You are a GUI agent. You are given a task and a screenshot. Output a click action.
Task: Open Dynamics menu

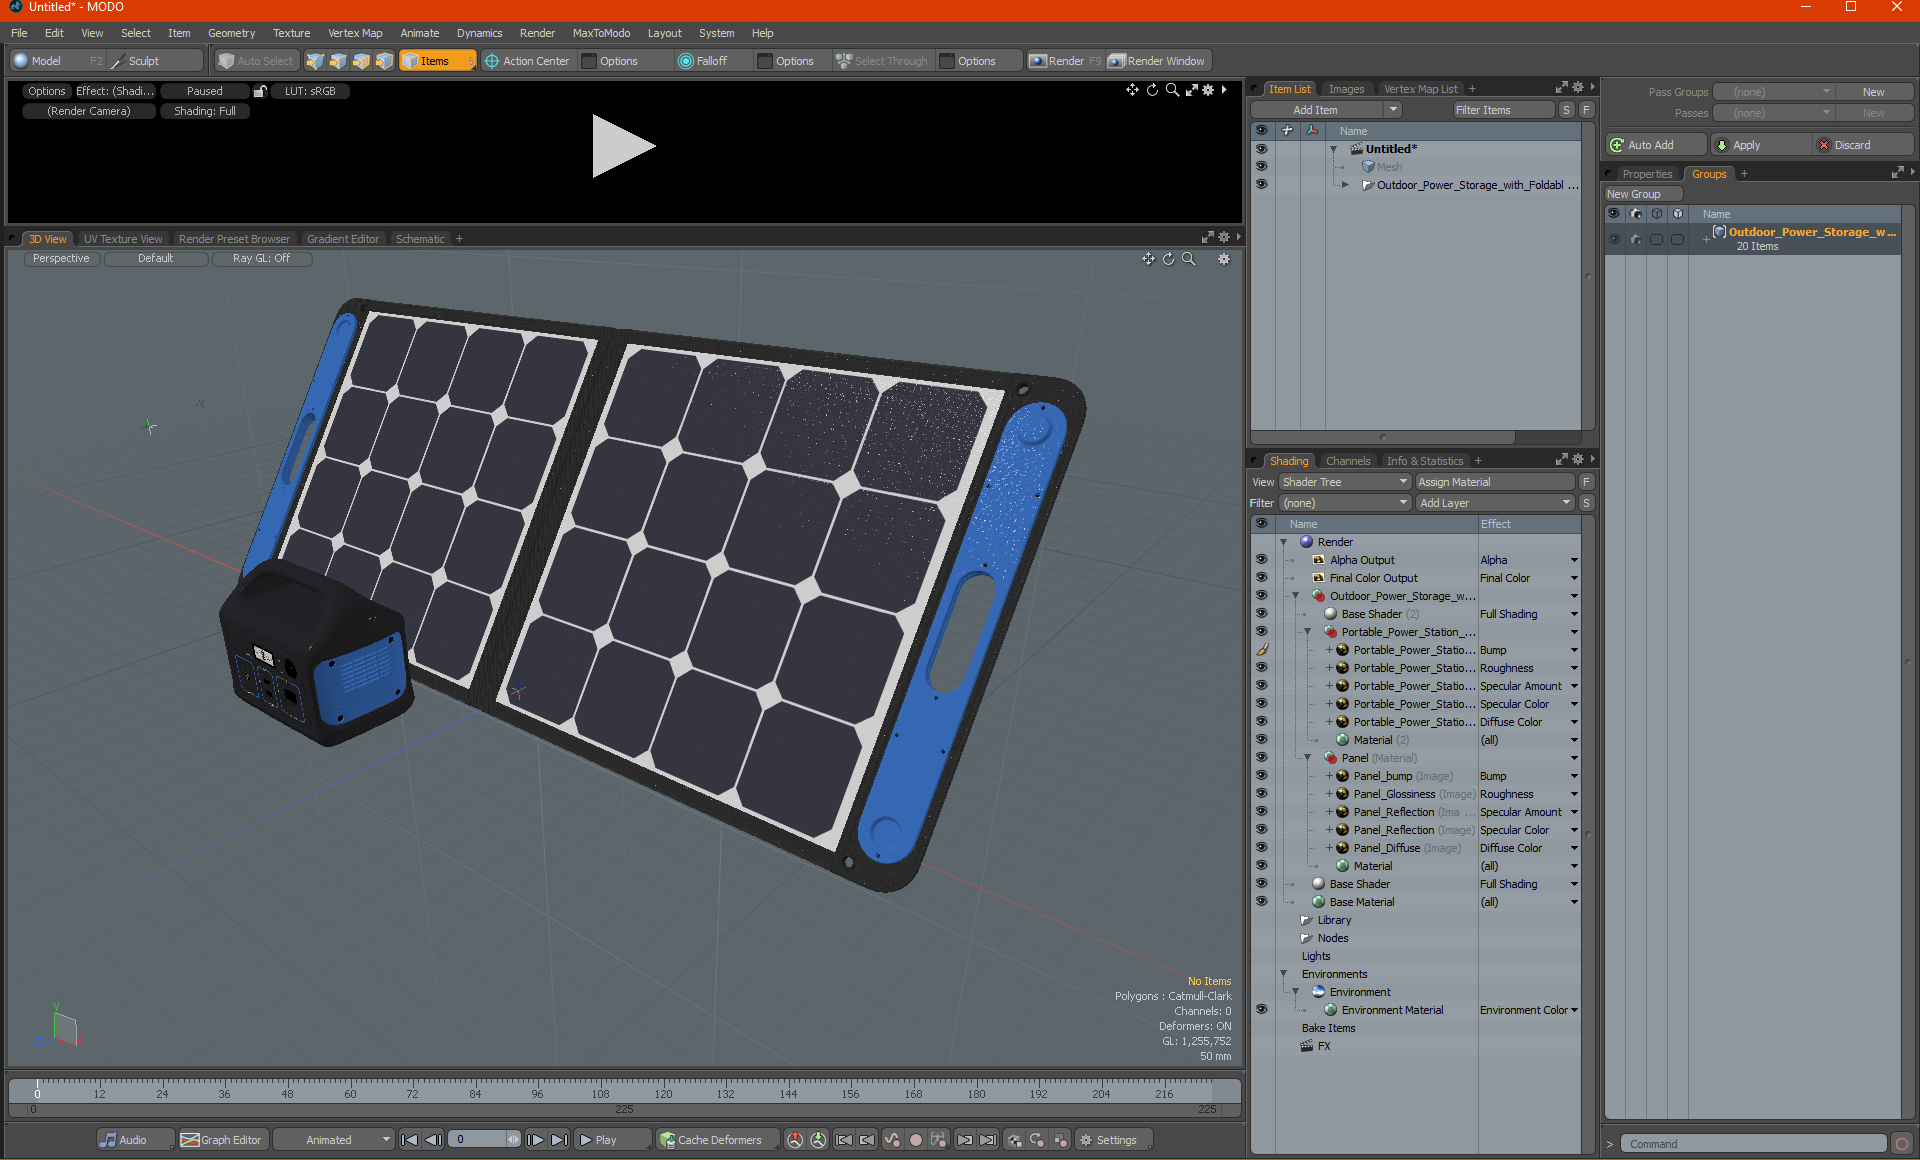(x=479, y=33)
